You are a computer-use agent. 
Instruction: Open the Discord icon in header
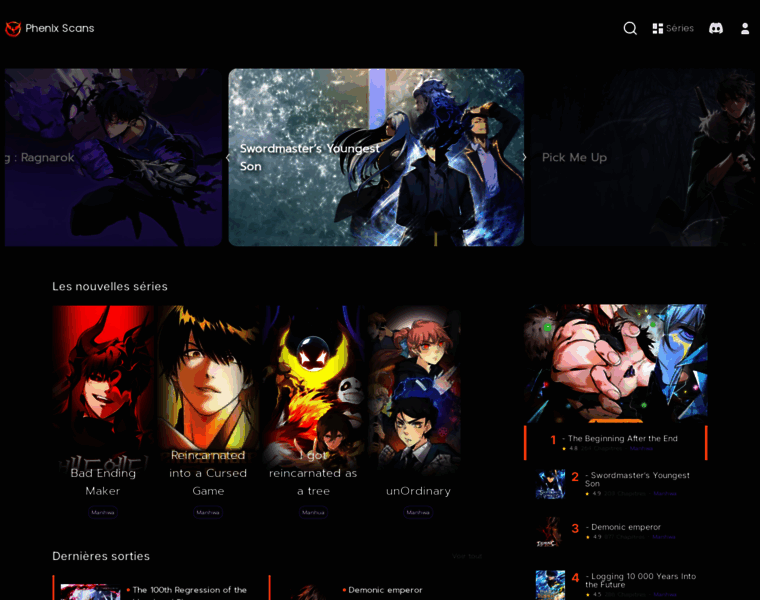coord(716,28)
